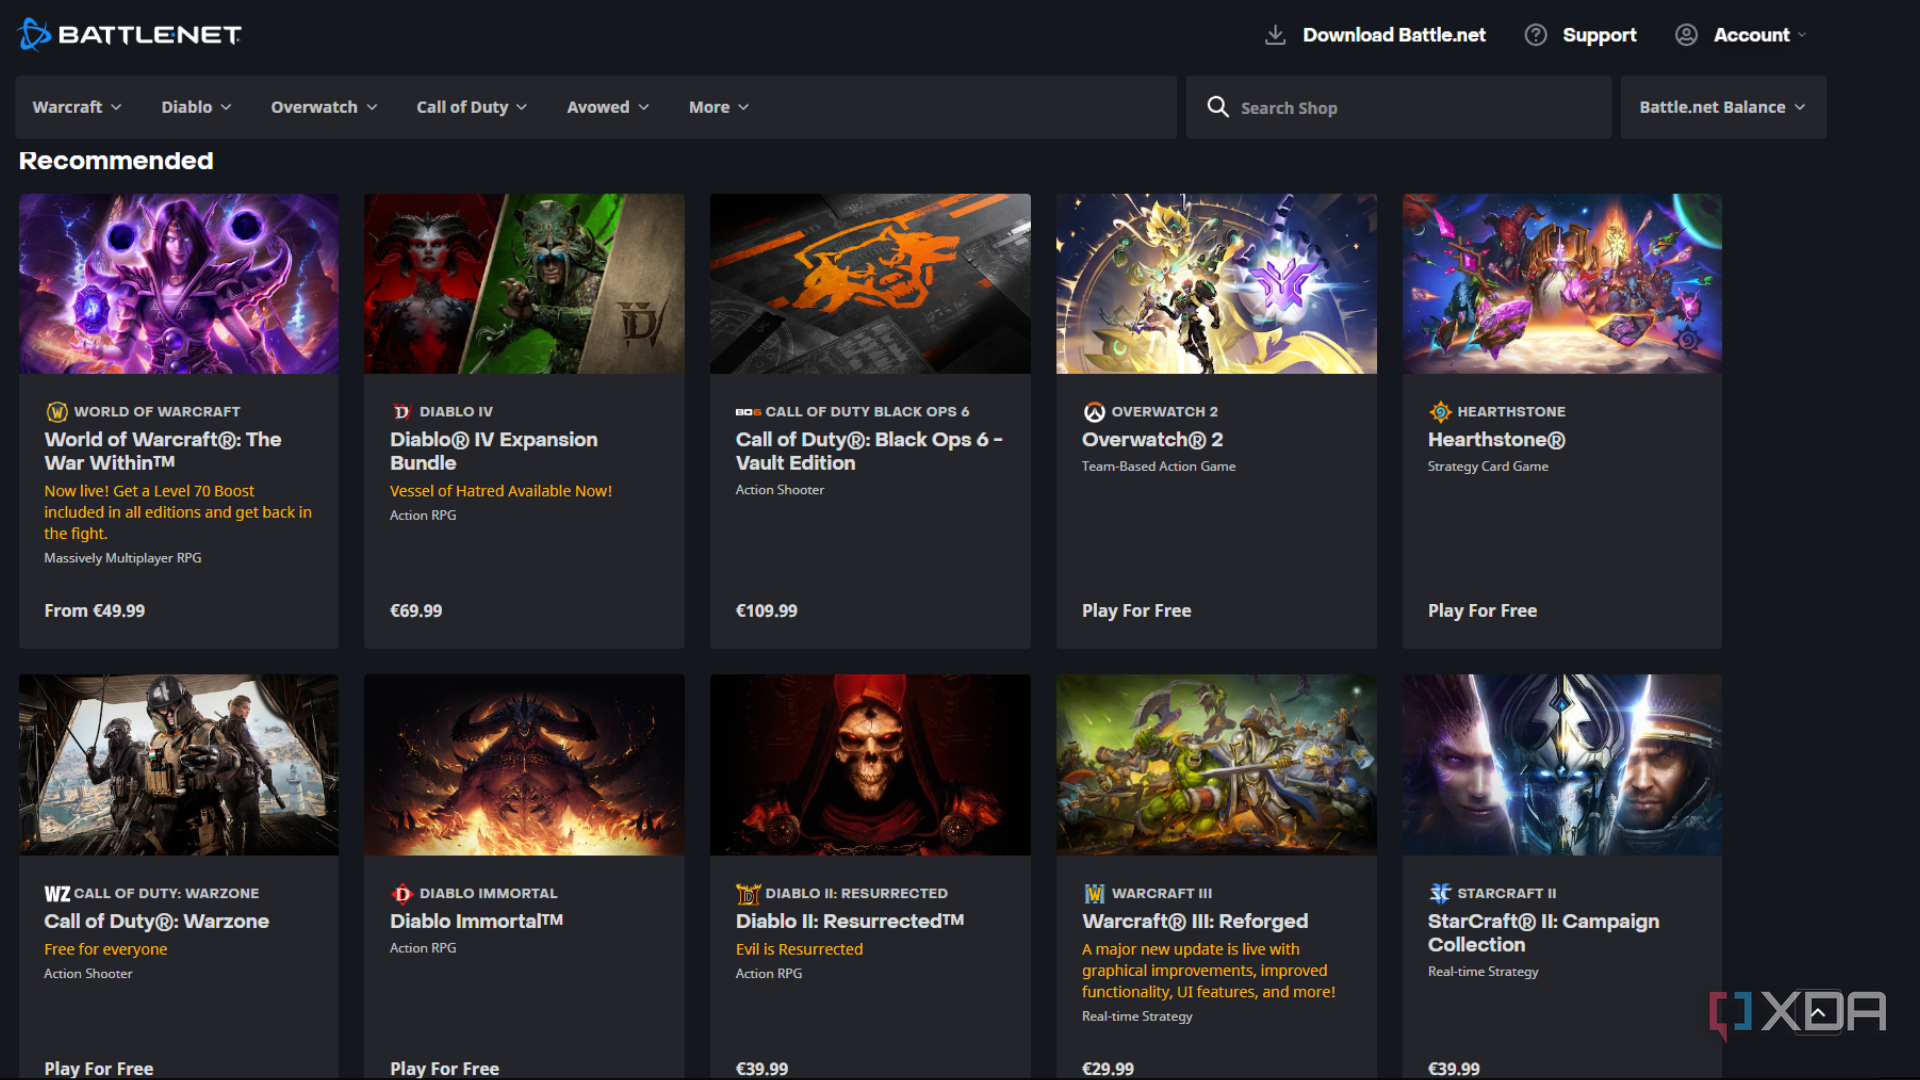Click the download arrow icon beside Download Battle.net

(x=1275, y=35)
